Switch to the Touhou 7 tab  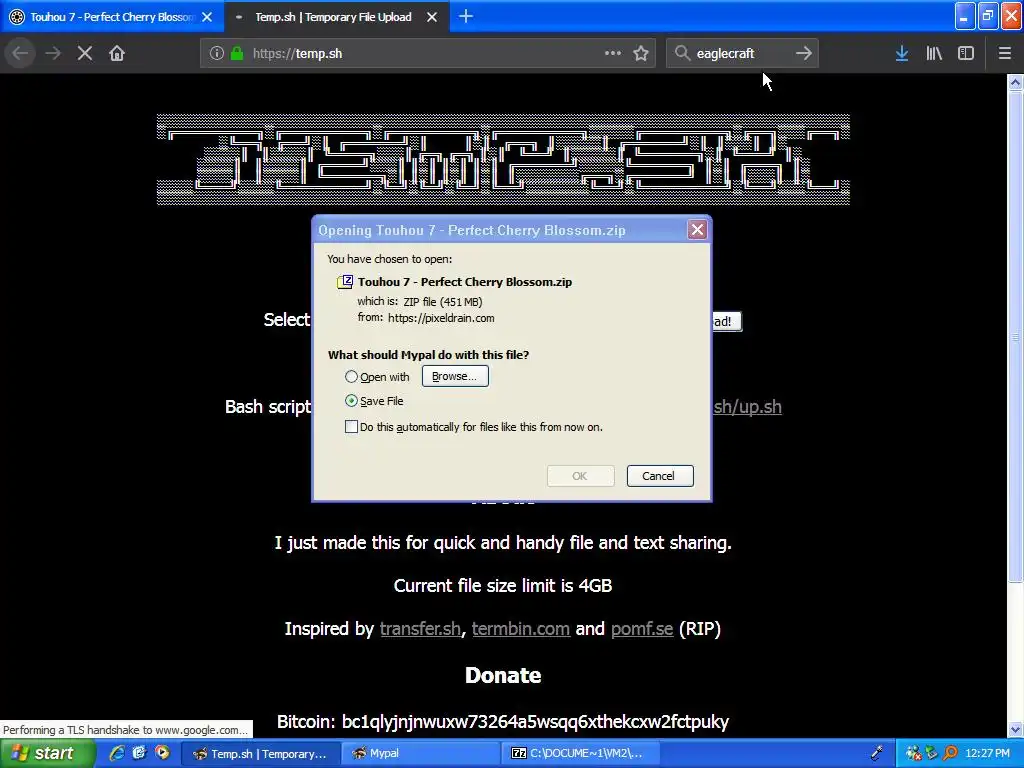point(111,17)
